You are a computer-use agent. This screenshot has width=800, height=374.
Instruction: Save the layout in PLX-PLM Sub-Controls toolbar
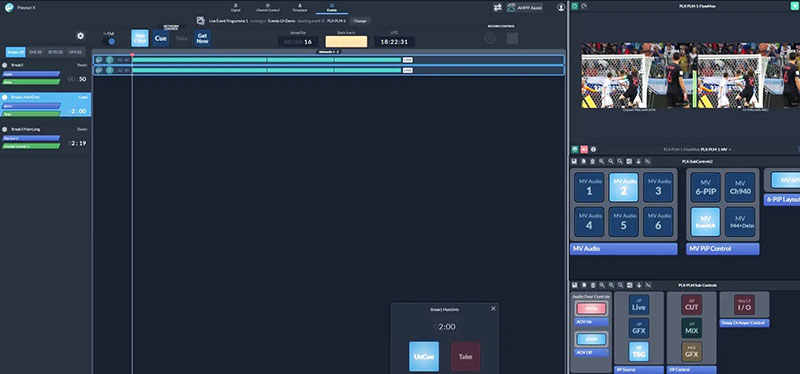pyautogui.click(x=574, y=285)
